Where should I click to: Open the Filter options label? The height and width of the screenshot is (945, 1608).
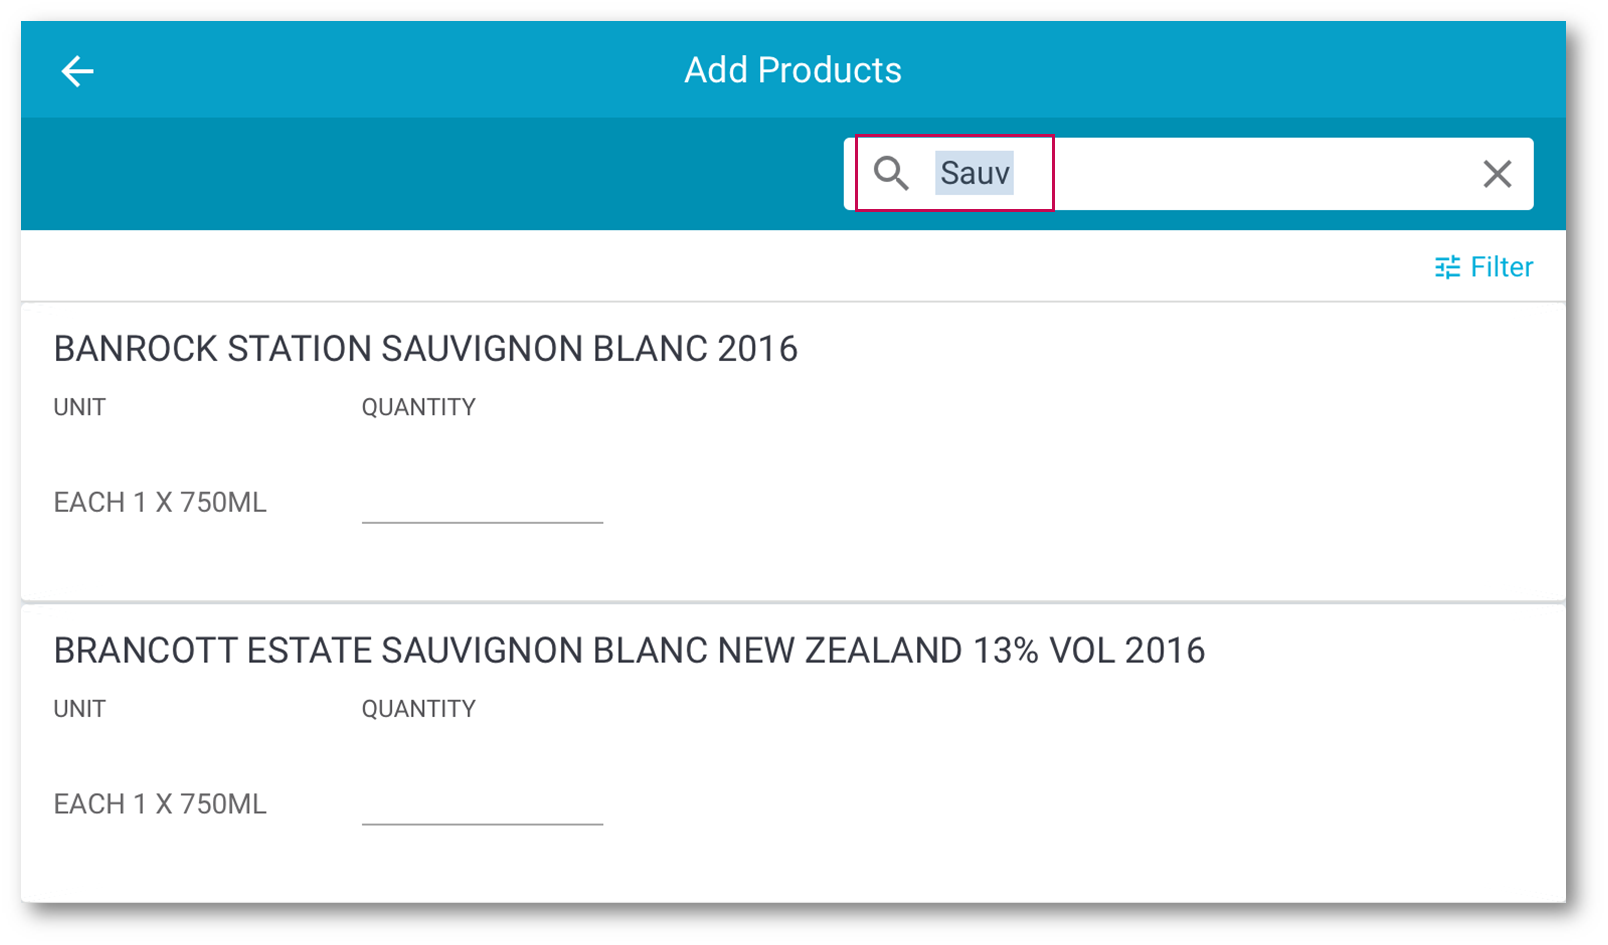point(1501,267)
